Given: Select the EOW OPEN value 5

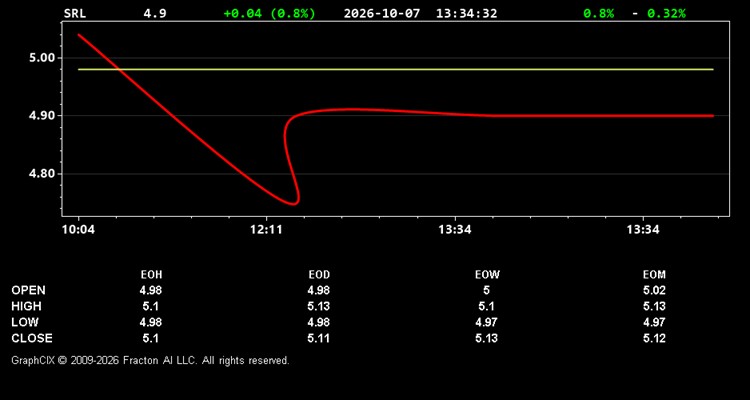Looking at the screenshot, I should click(486, 290).
